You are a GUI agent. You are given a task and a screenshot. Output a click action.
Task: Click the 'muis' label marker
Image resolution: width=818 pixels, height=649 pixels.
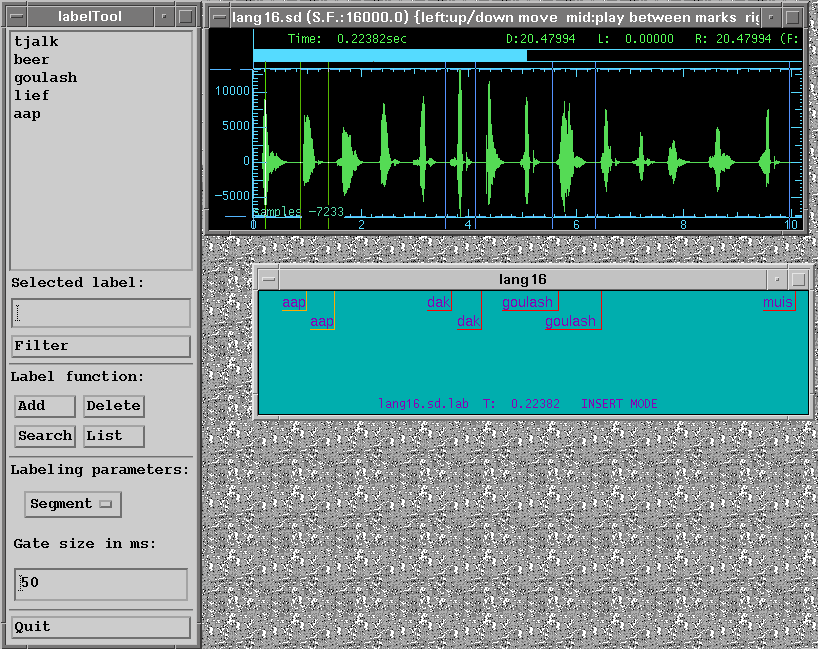pos(778,302)
